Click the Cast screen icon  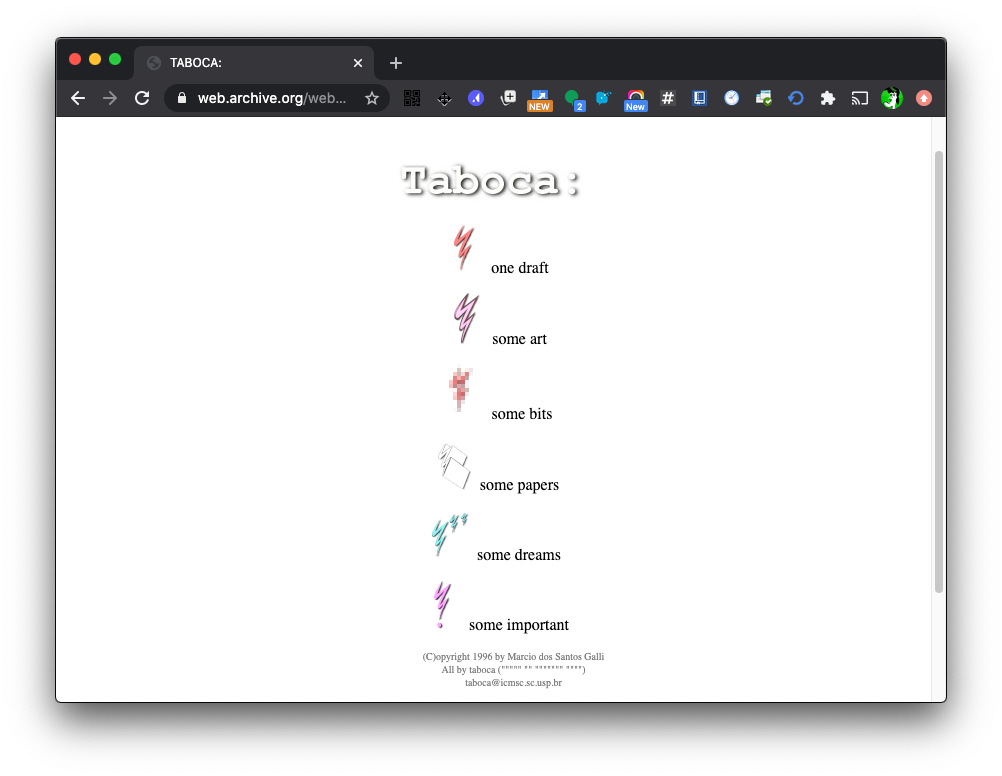[x=860, y=98]
